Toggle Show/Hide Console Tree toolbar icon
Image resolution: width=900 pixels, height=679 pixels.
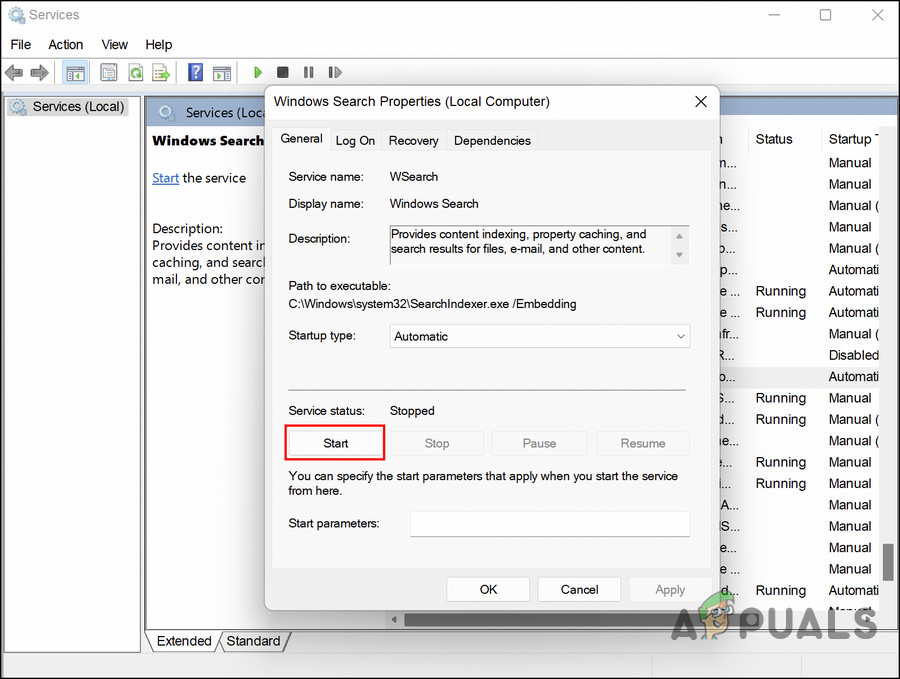(76, 73)
